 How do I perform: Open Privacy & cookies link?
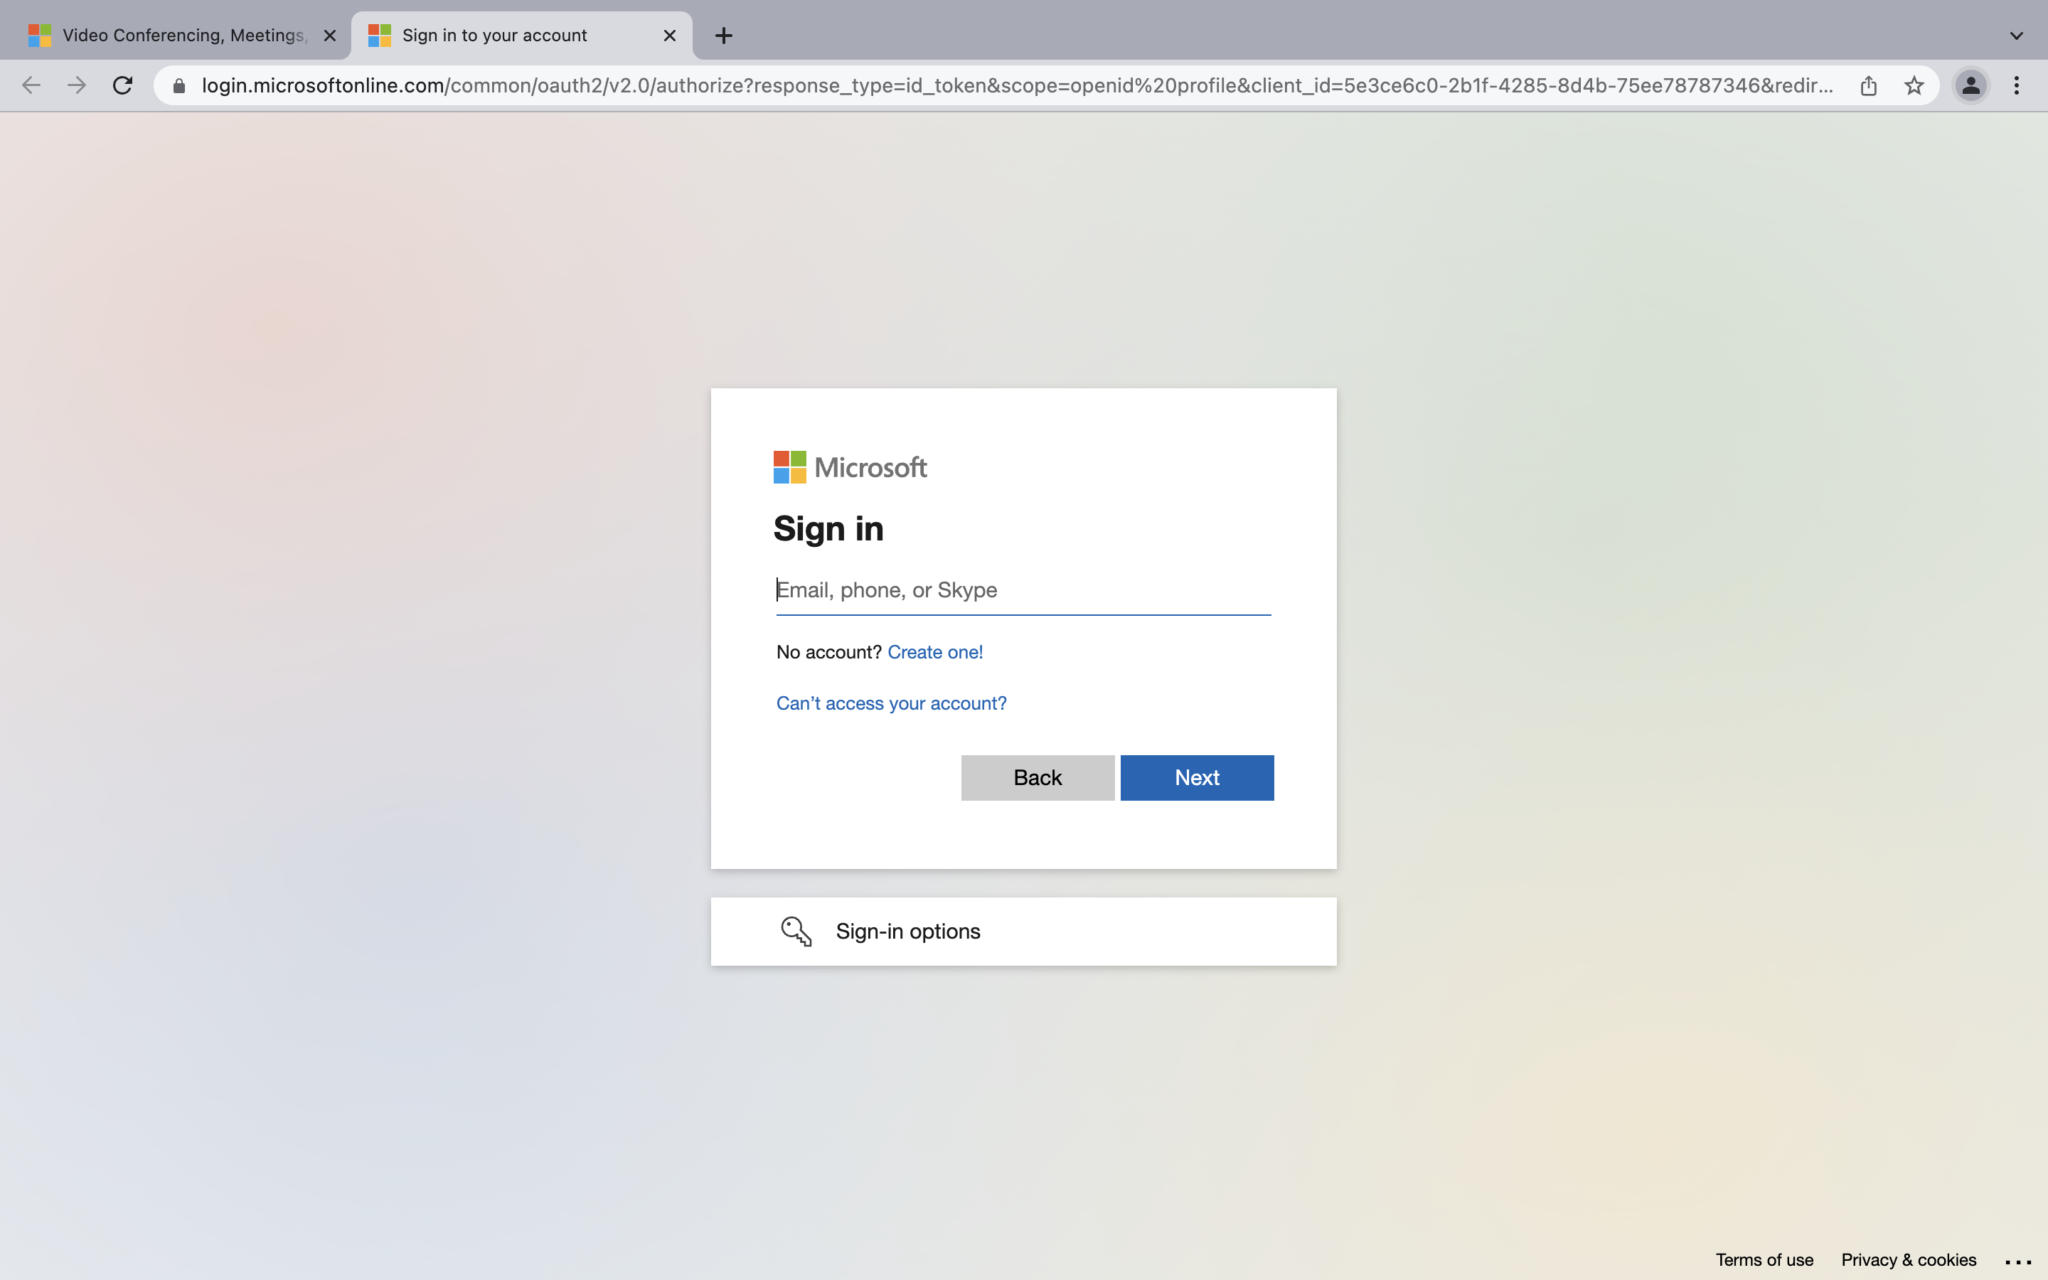pos(1908,1260)
